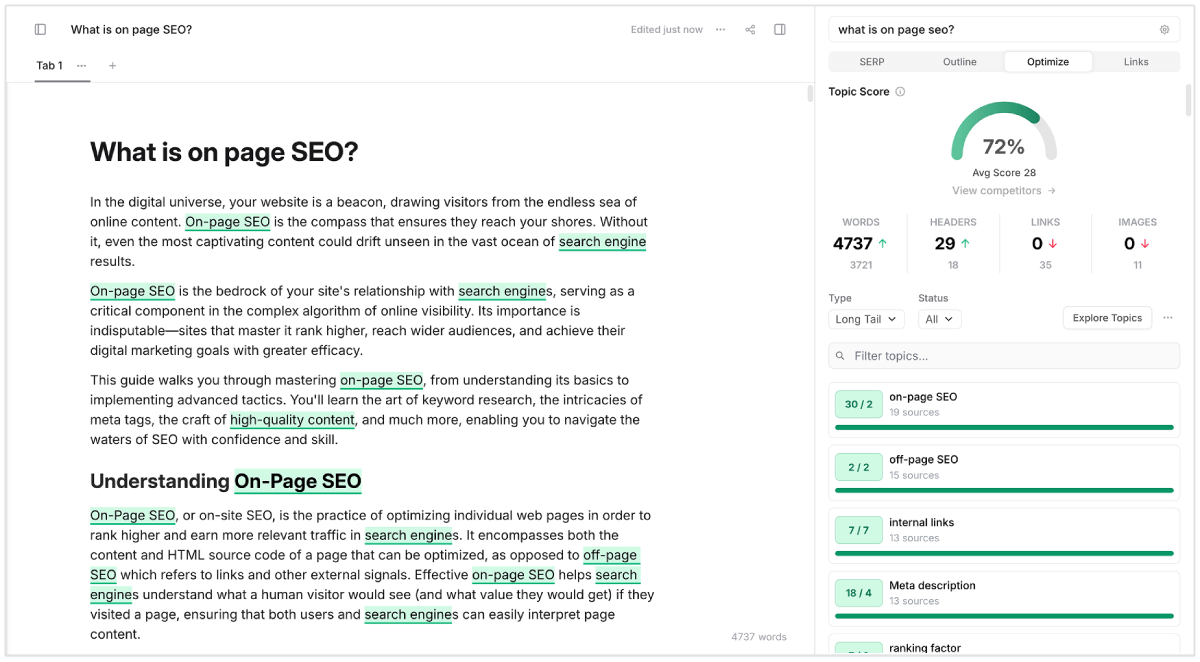Open the Links tab
The image size is (1200, 662).
[x=1135, y=62]
